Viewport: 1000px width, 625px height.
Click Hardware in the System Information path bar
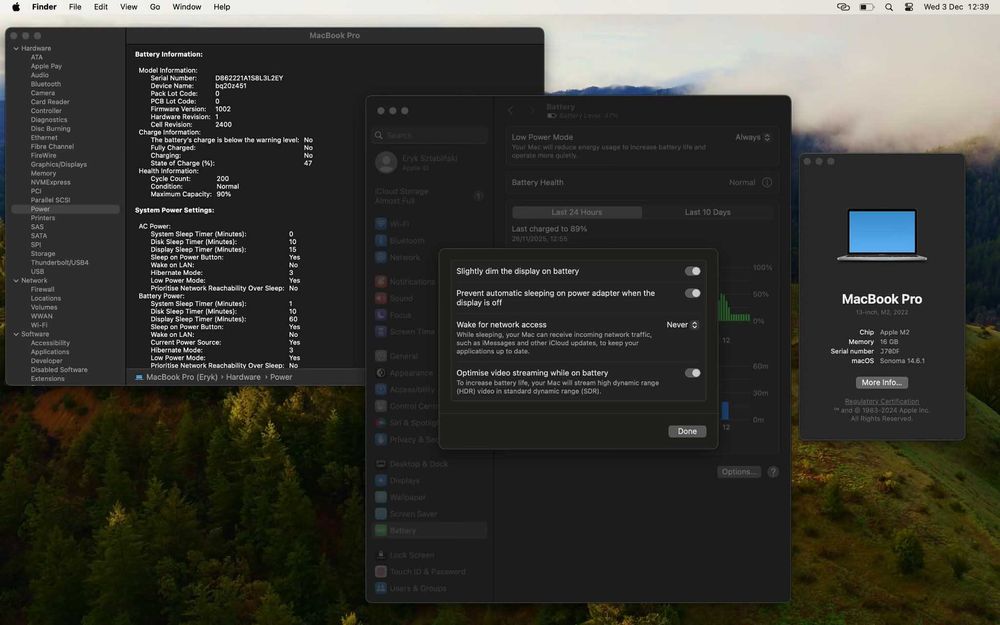[x=243, y=378]
